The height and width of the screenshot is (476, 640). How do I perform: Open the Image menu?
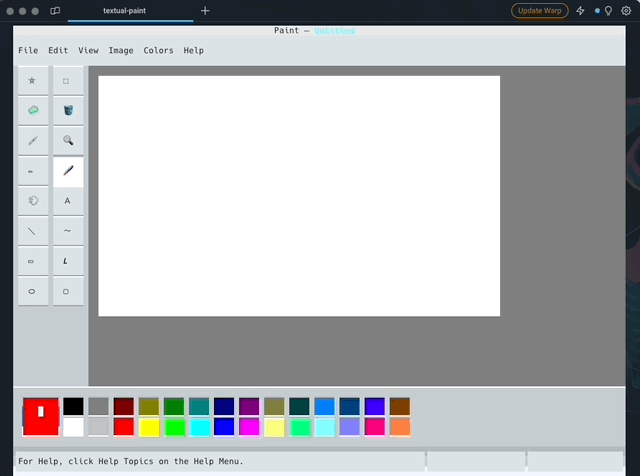coord(120,50)
